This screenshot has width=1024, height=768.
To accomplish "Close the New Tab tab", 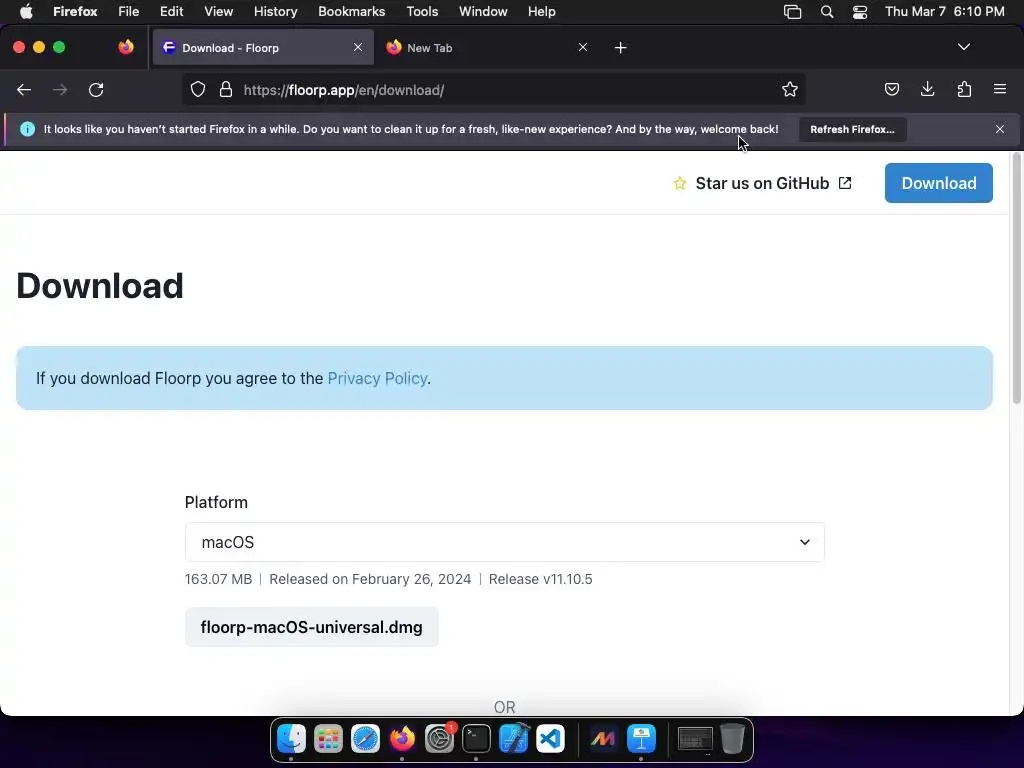I will pos(583,47).
